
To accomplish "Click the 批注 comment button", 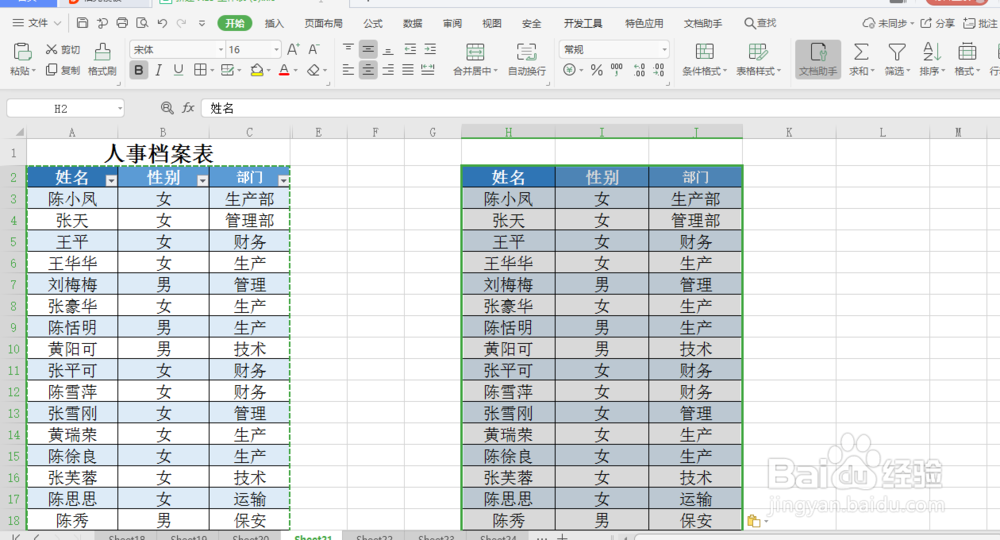I will (980, 23).
